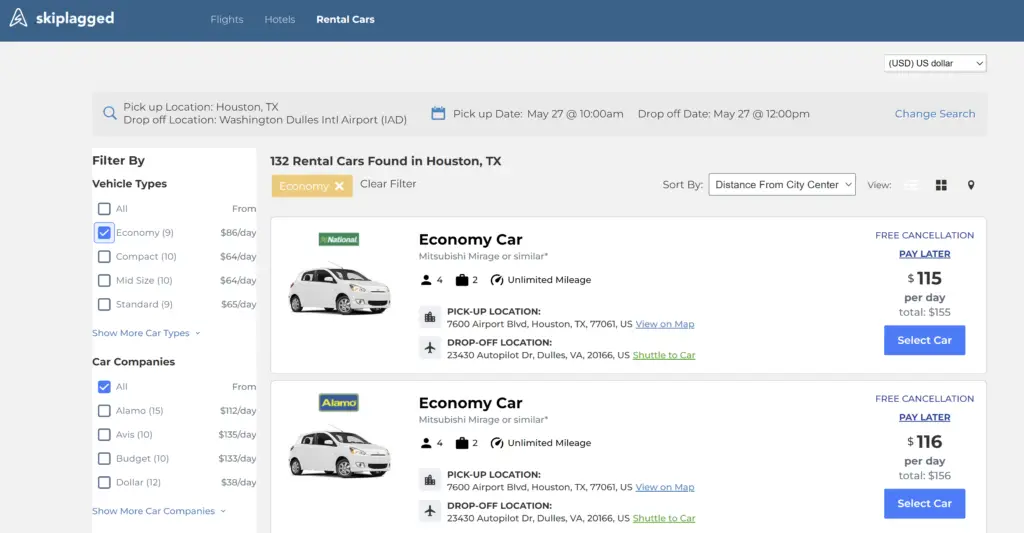The image size is (1024, 533).
Task: Click the '132 Rental Cars Found in Houston, TX' heading
Action: coord(385,161)
